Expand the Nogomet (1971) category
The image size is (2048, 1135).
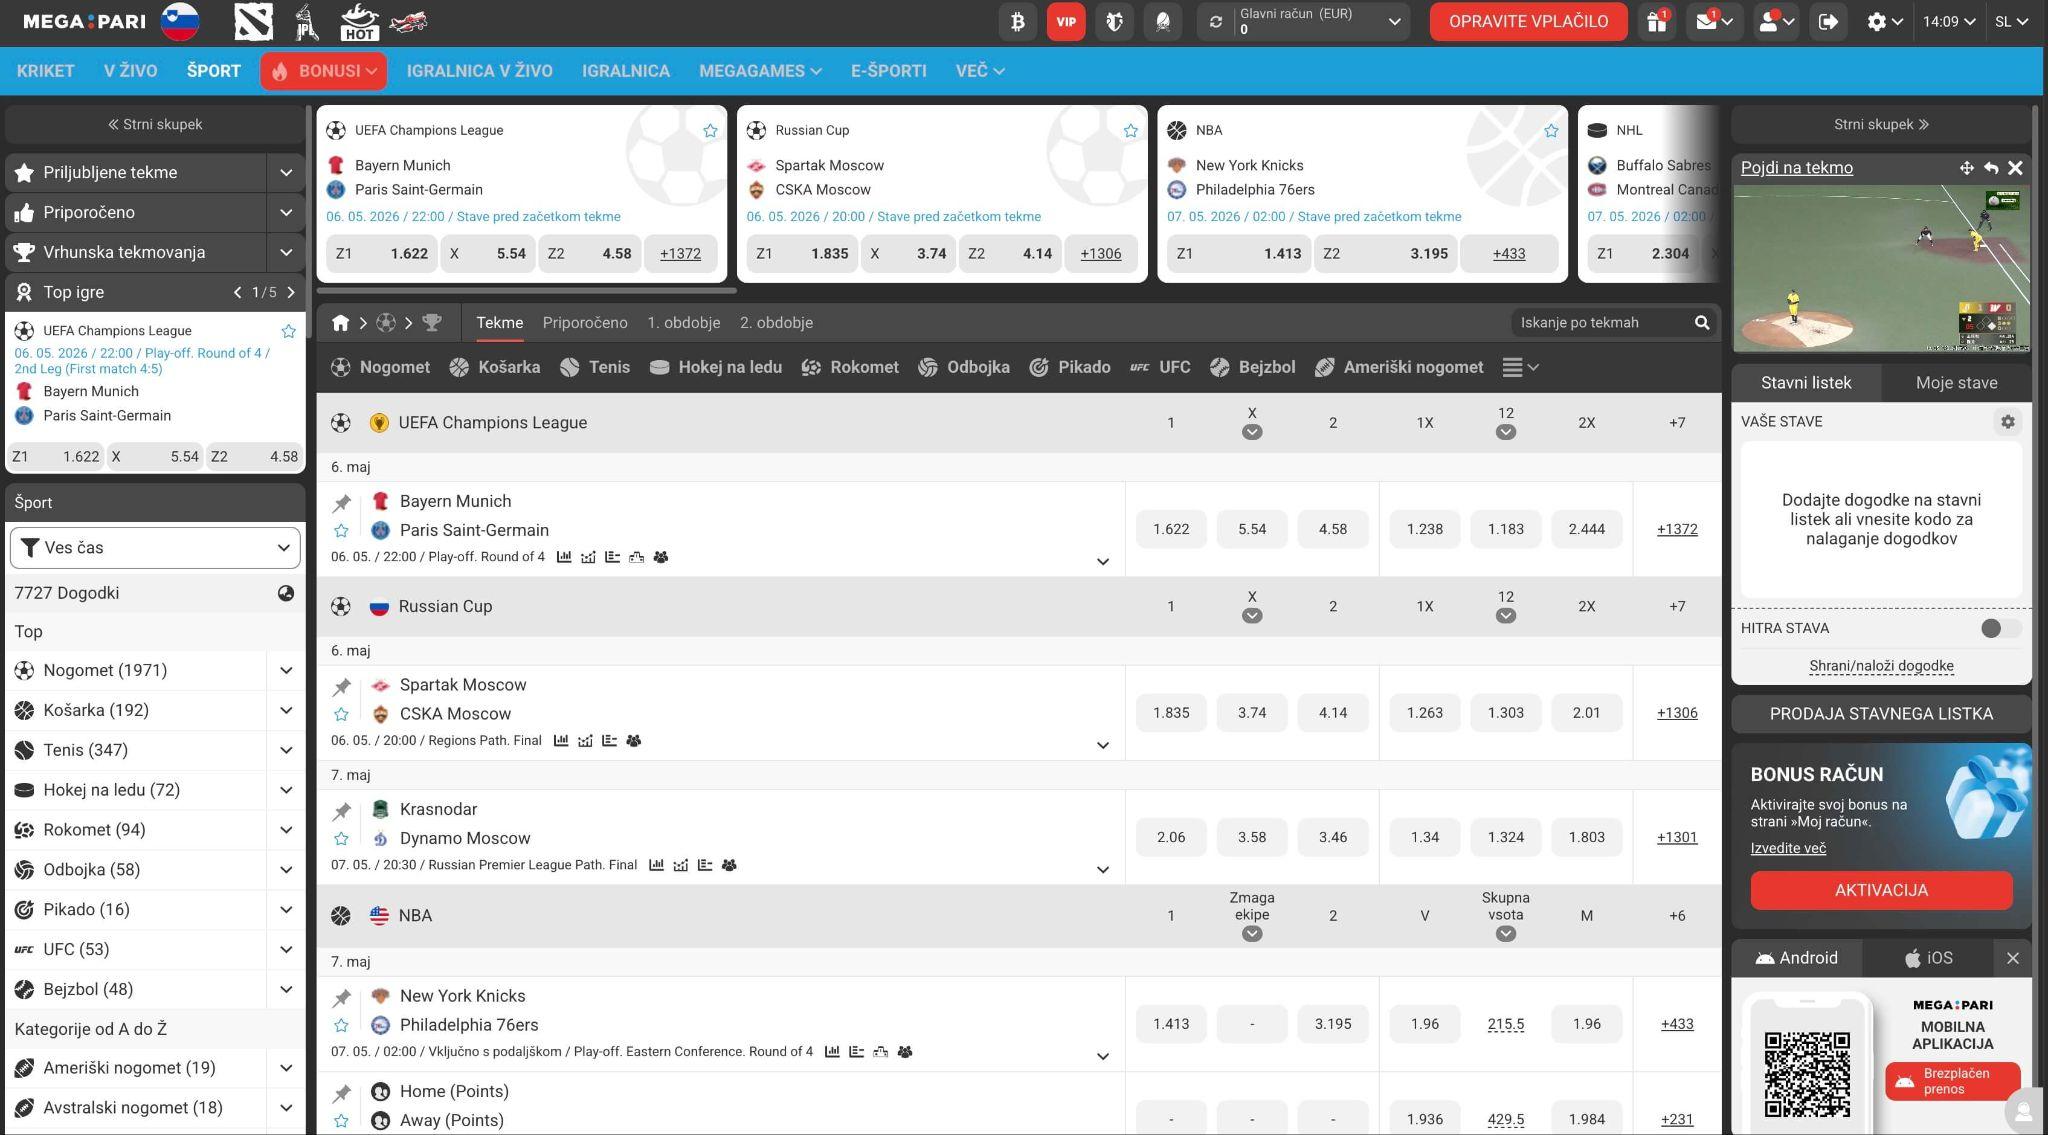pyautogui.click(x=286, y=671)
